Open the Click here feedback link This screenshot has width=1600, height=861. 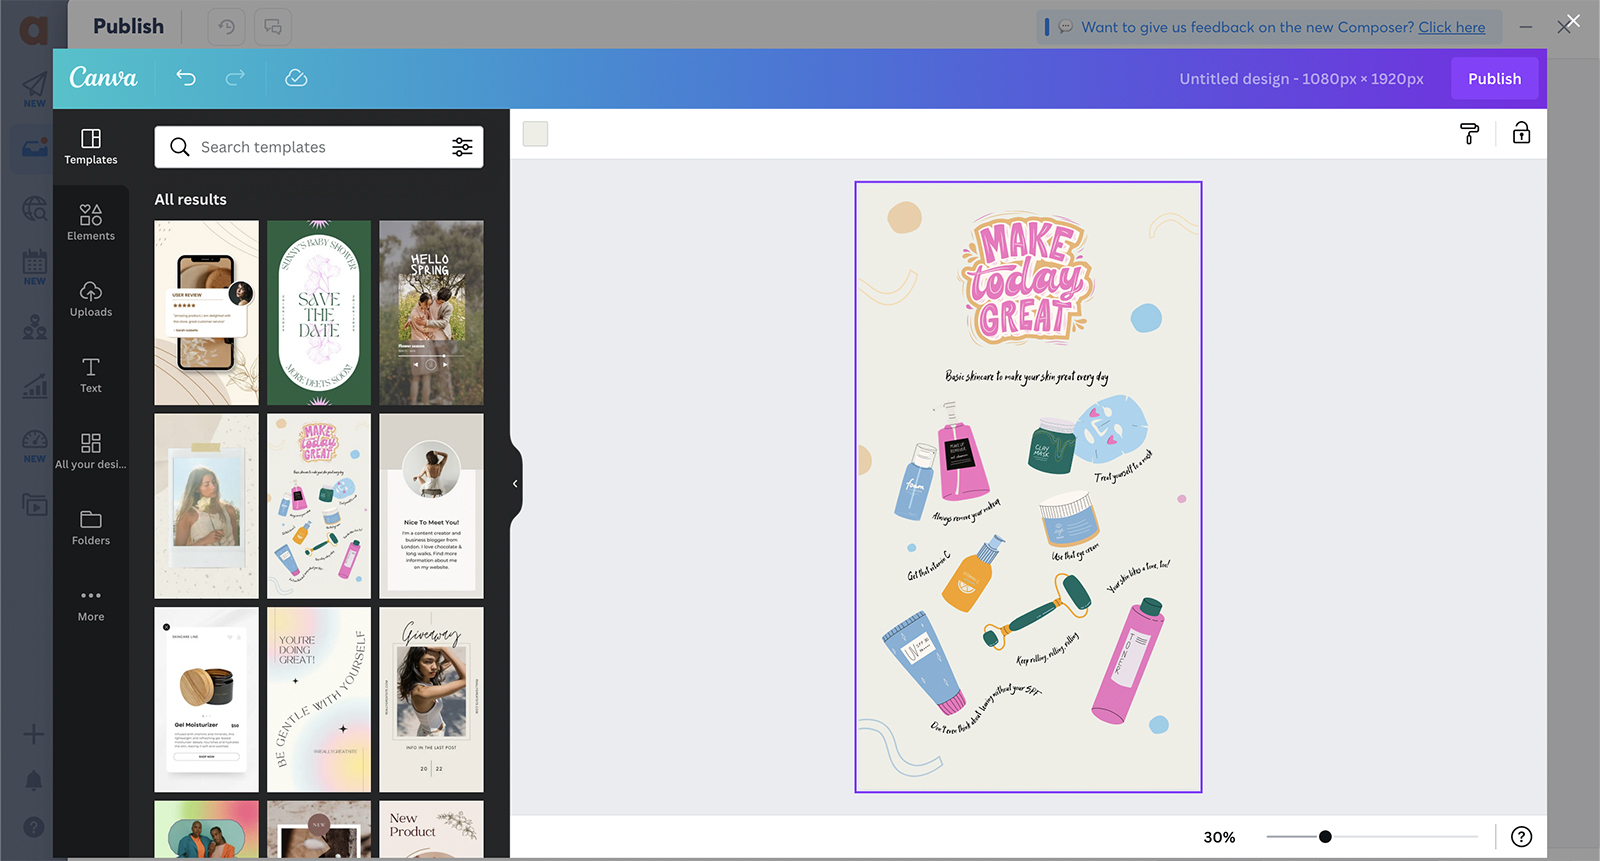[x=1451, y=27]
